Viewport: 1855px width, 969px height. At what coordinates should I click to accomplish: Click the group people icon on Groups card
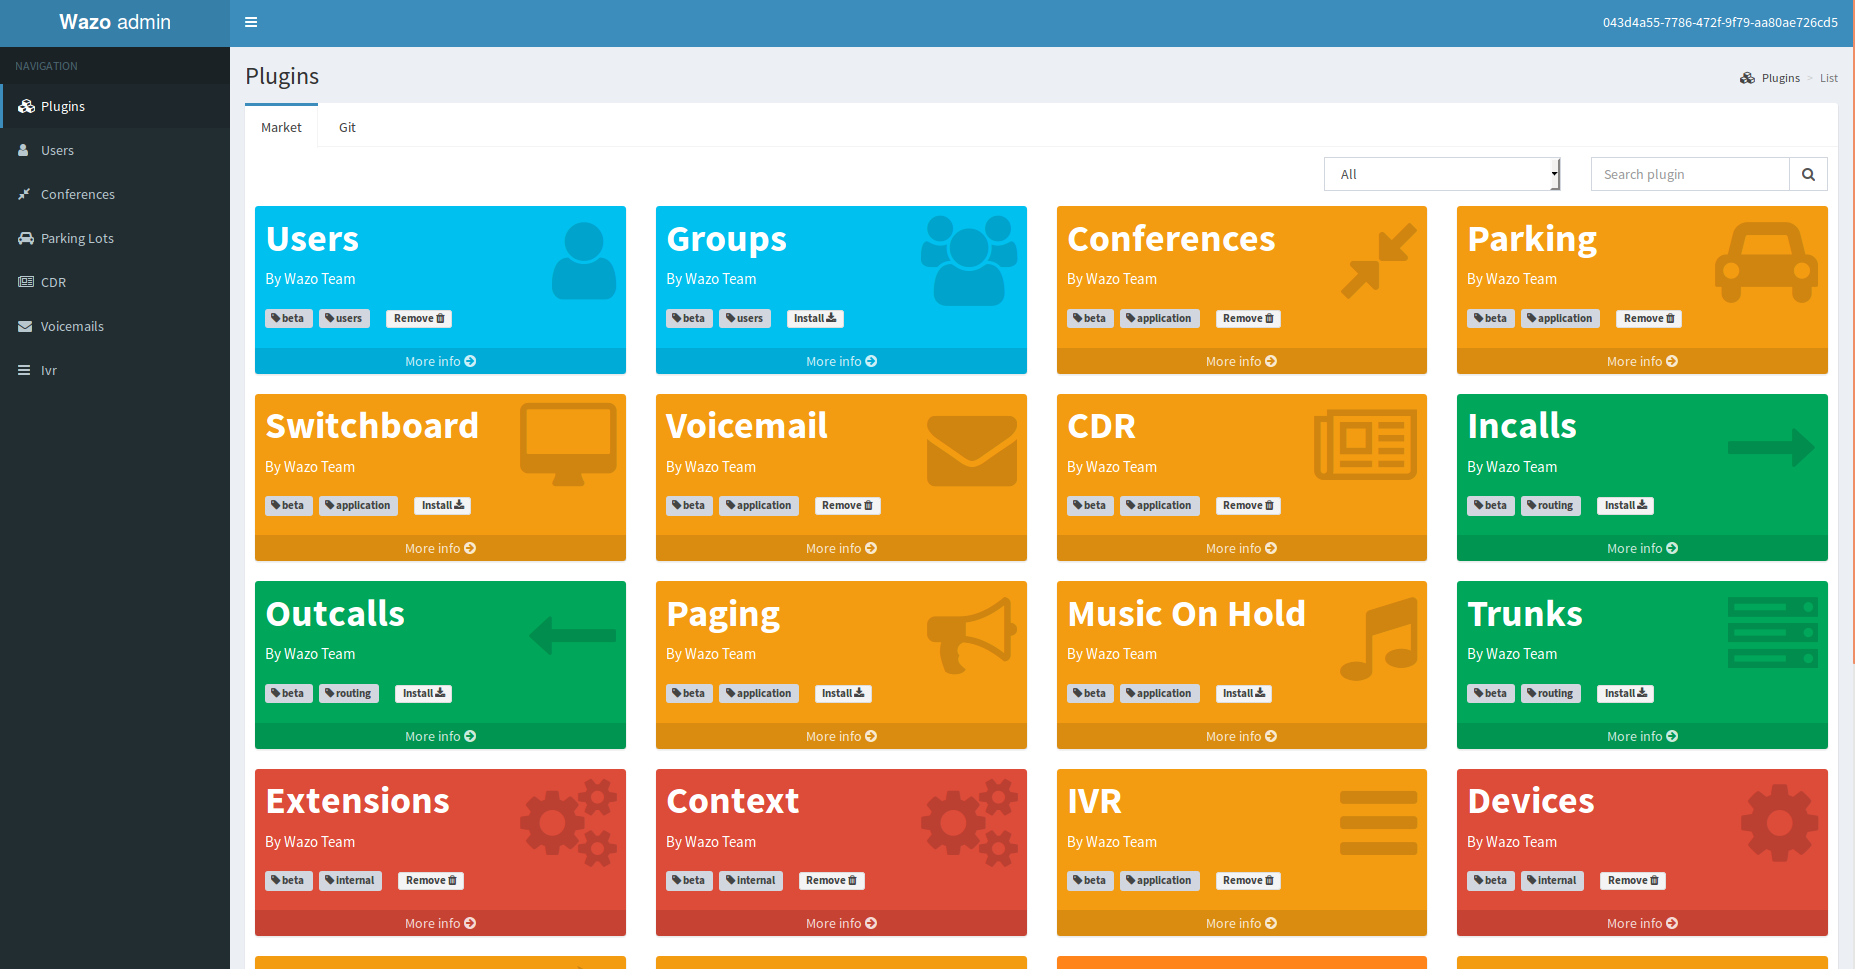click(x=969, y=261)
